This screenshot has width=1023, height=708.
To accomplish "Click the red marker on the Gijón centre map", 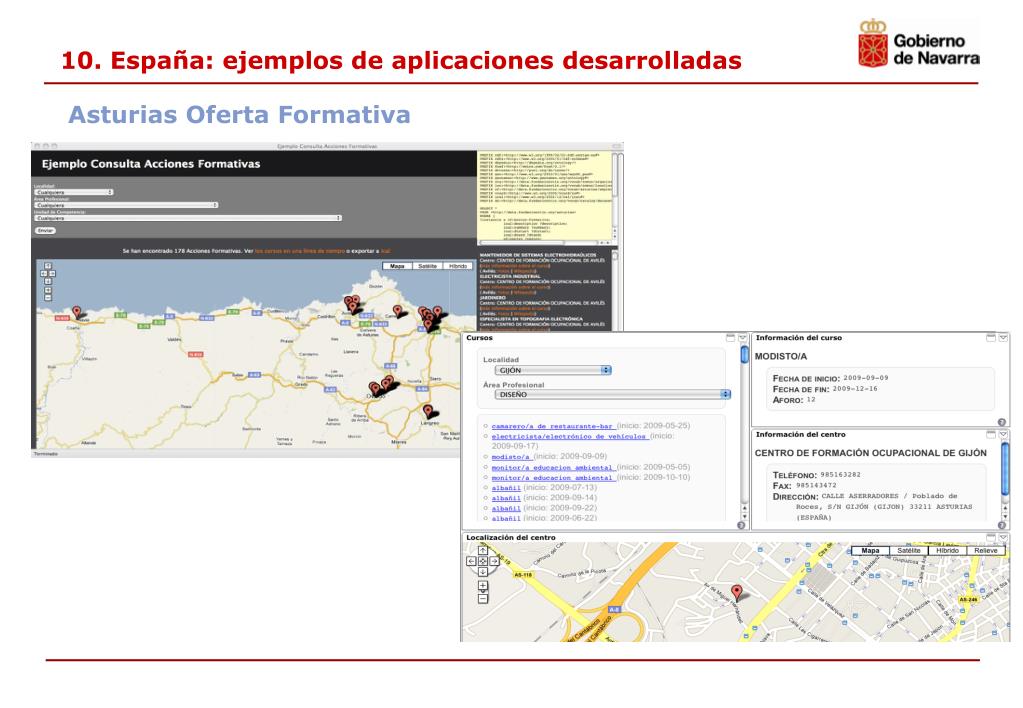I will pos(737,592).
